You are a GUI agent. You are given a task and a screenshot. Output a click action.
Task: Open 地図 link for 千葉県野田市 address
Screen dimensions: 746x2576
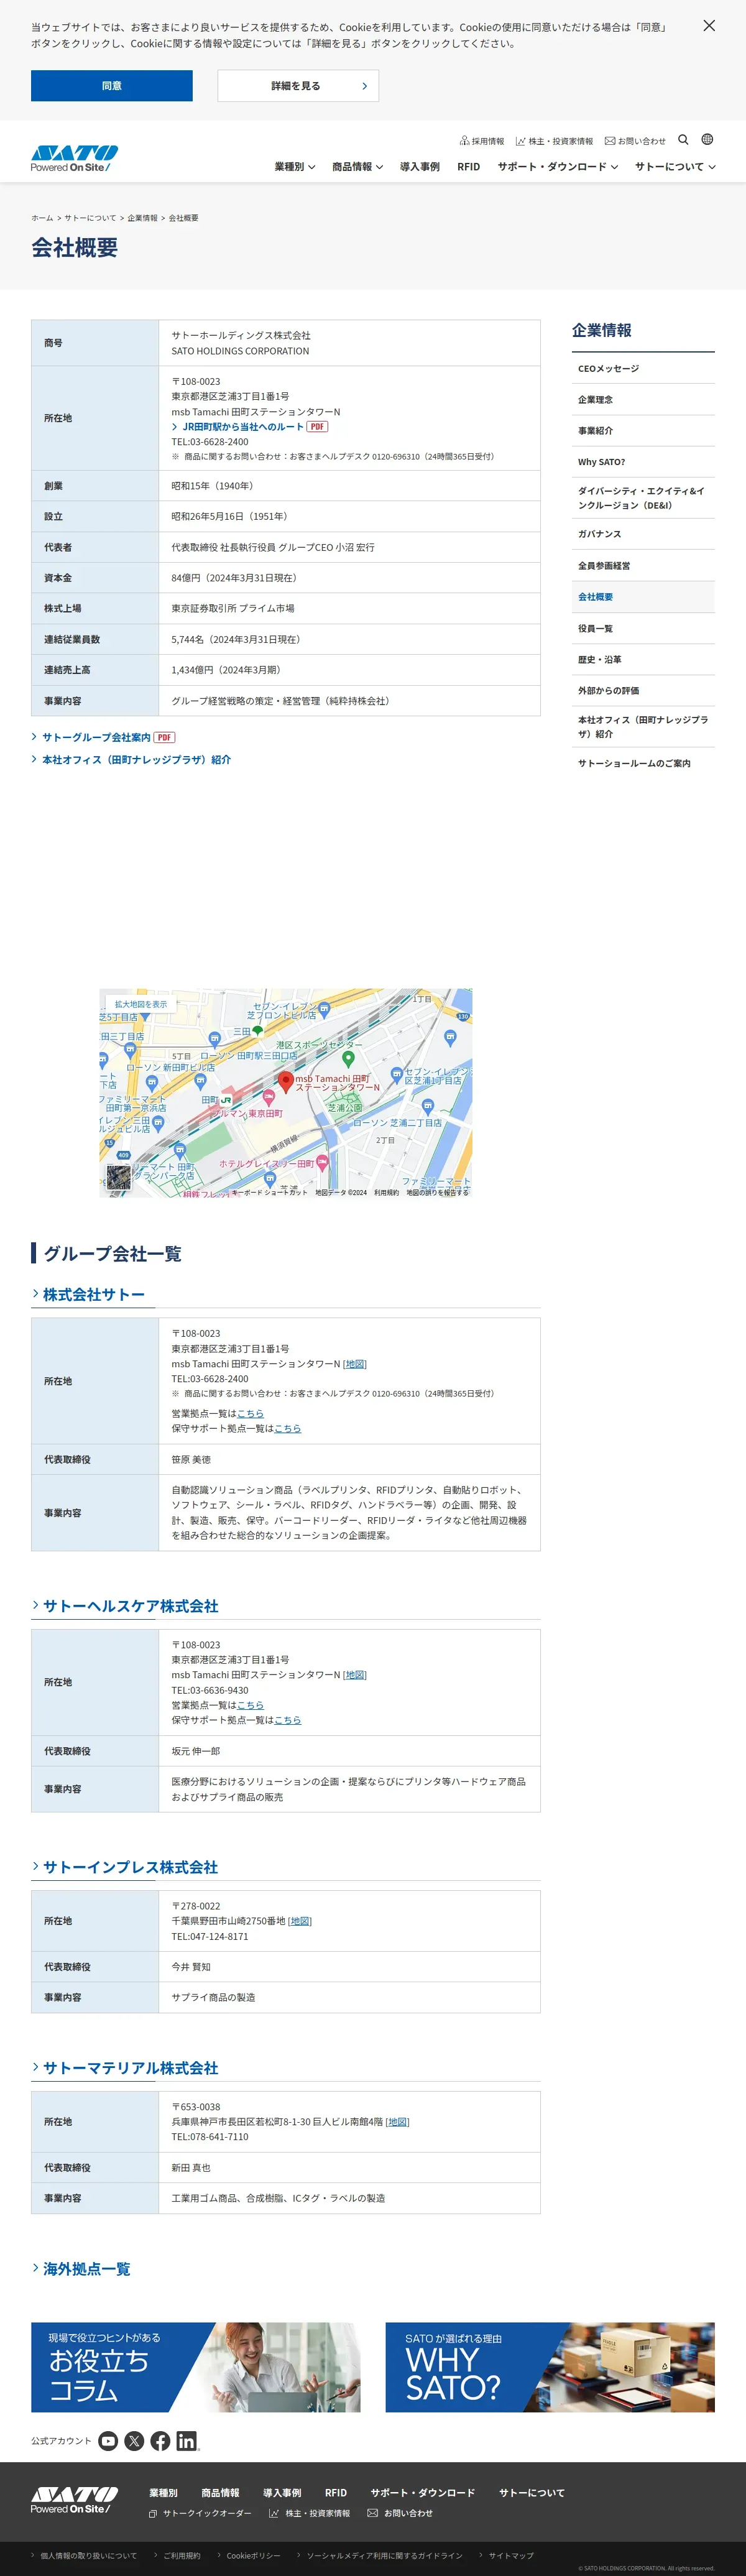(300, 1921)
